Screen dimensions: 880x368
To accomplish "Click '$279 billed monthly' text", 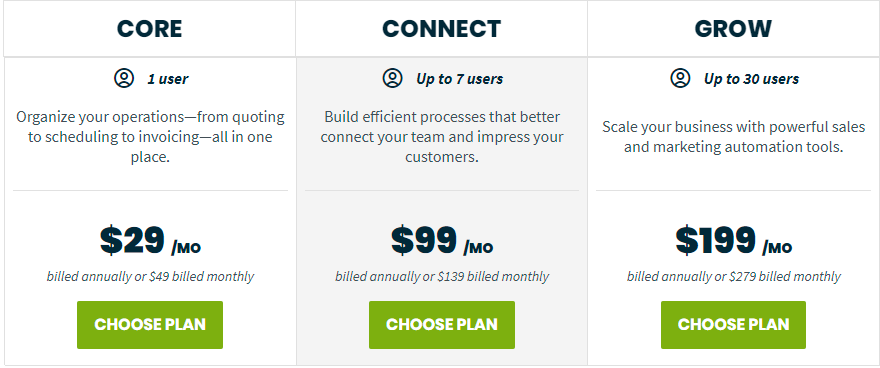I will pyautogui.click(x=785, y=277).
